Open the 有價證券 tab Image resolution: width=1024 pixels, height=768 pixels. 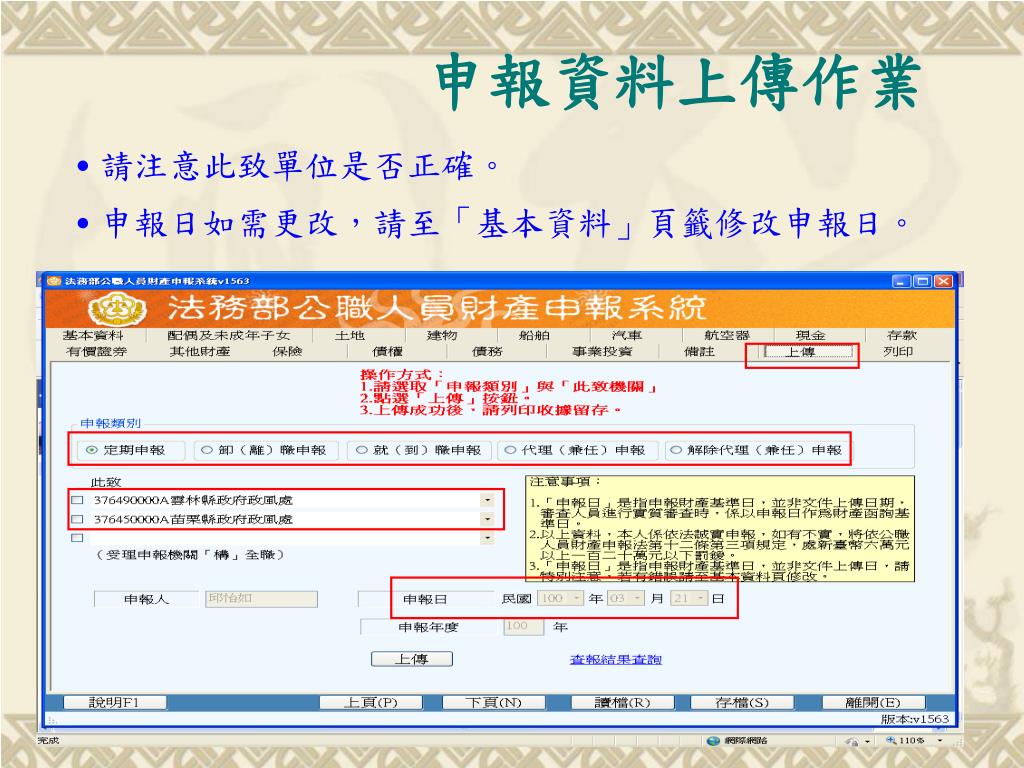(x=97, y=351)
